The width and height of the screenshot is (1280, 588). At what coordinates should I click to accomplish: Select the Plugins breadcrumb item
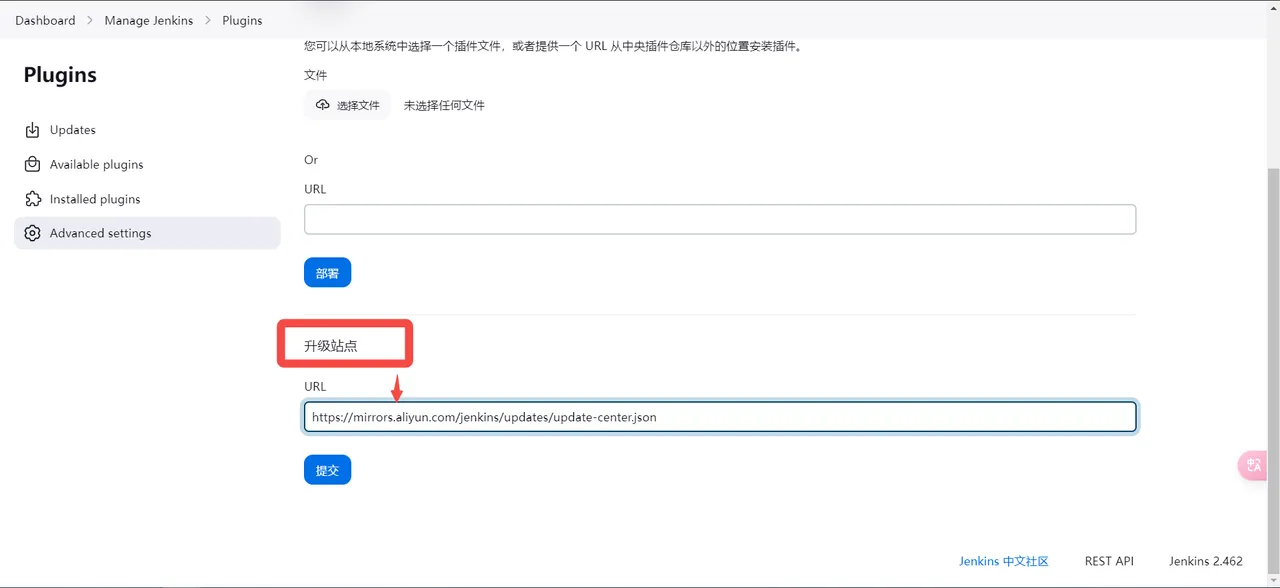tap(242, 20)
